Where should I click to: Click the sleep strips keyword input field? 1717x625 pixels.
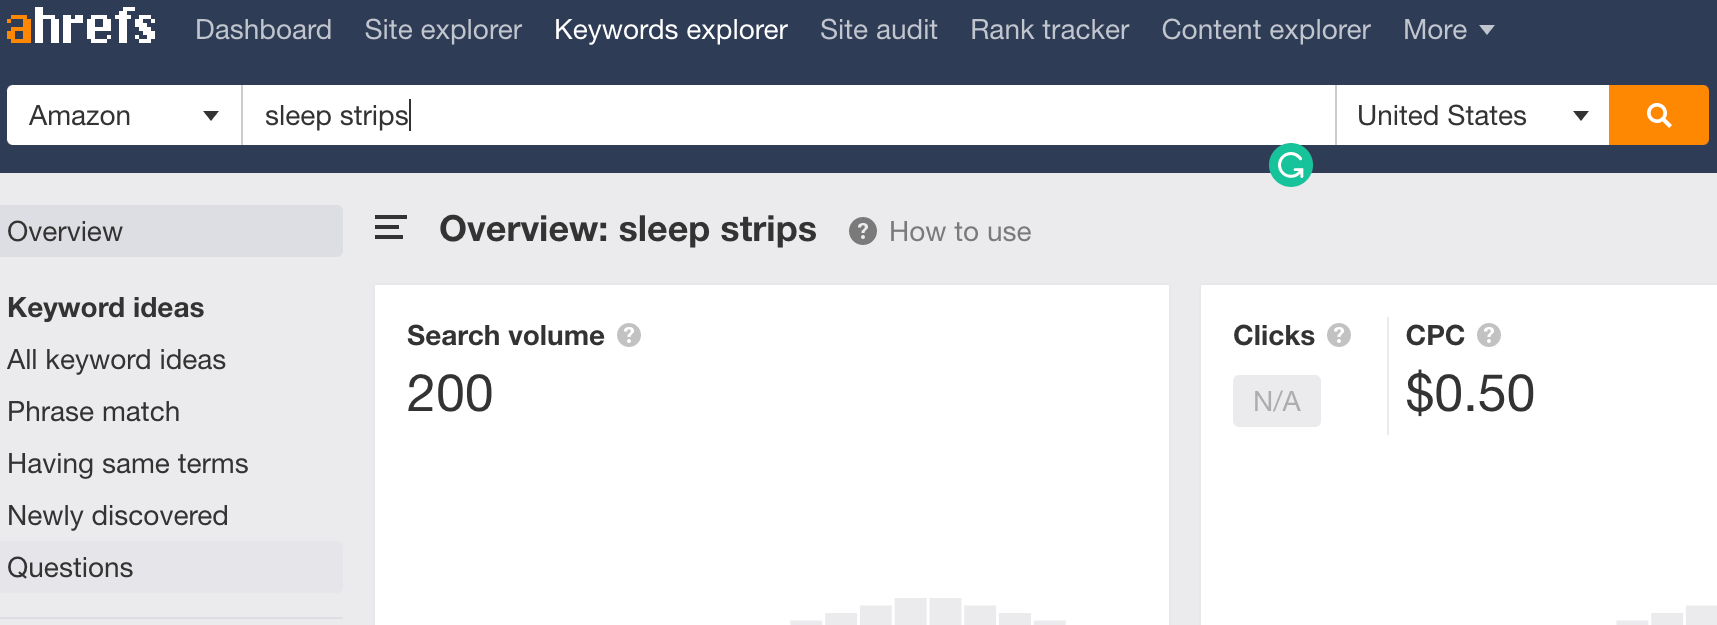pyautogui.click(x=788, y=115)
